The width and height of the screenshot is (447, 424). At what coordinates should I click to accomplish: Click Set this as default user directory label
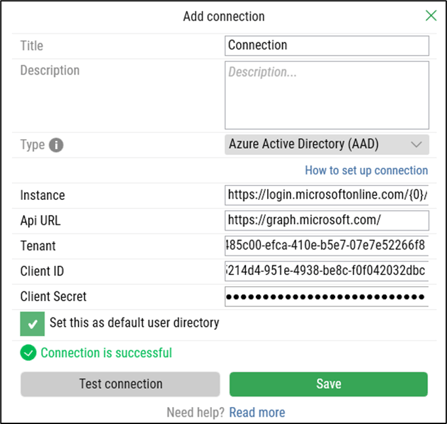point(134,323)
